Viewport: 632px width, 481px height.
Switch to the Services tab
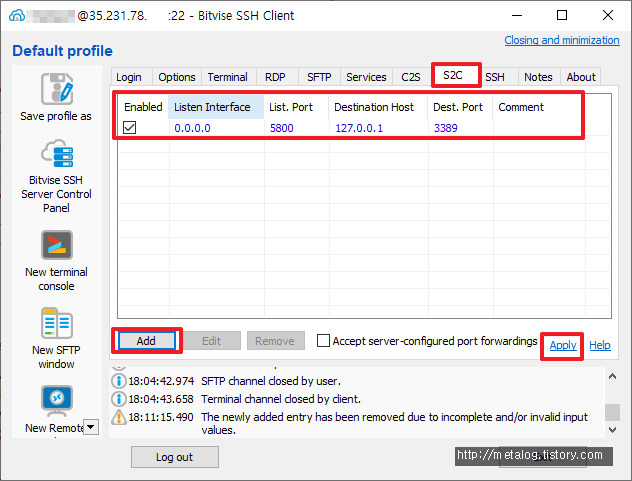point(366,77)
